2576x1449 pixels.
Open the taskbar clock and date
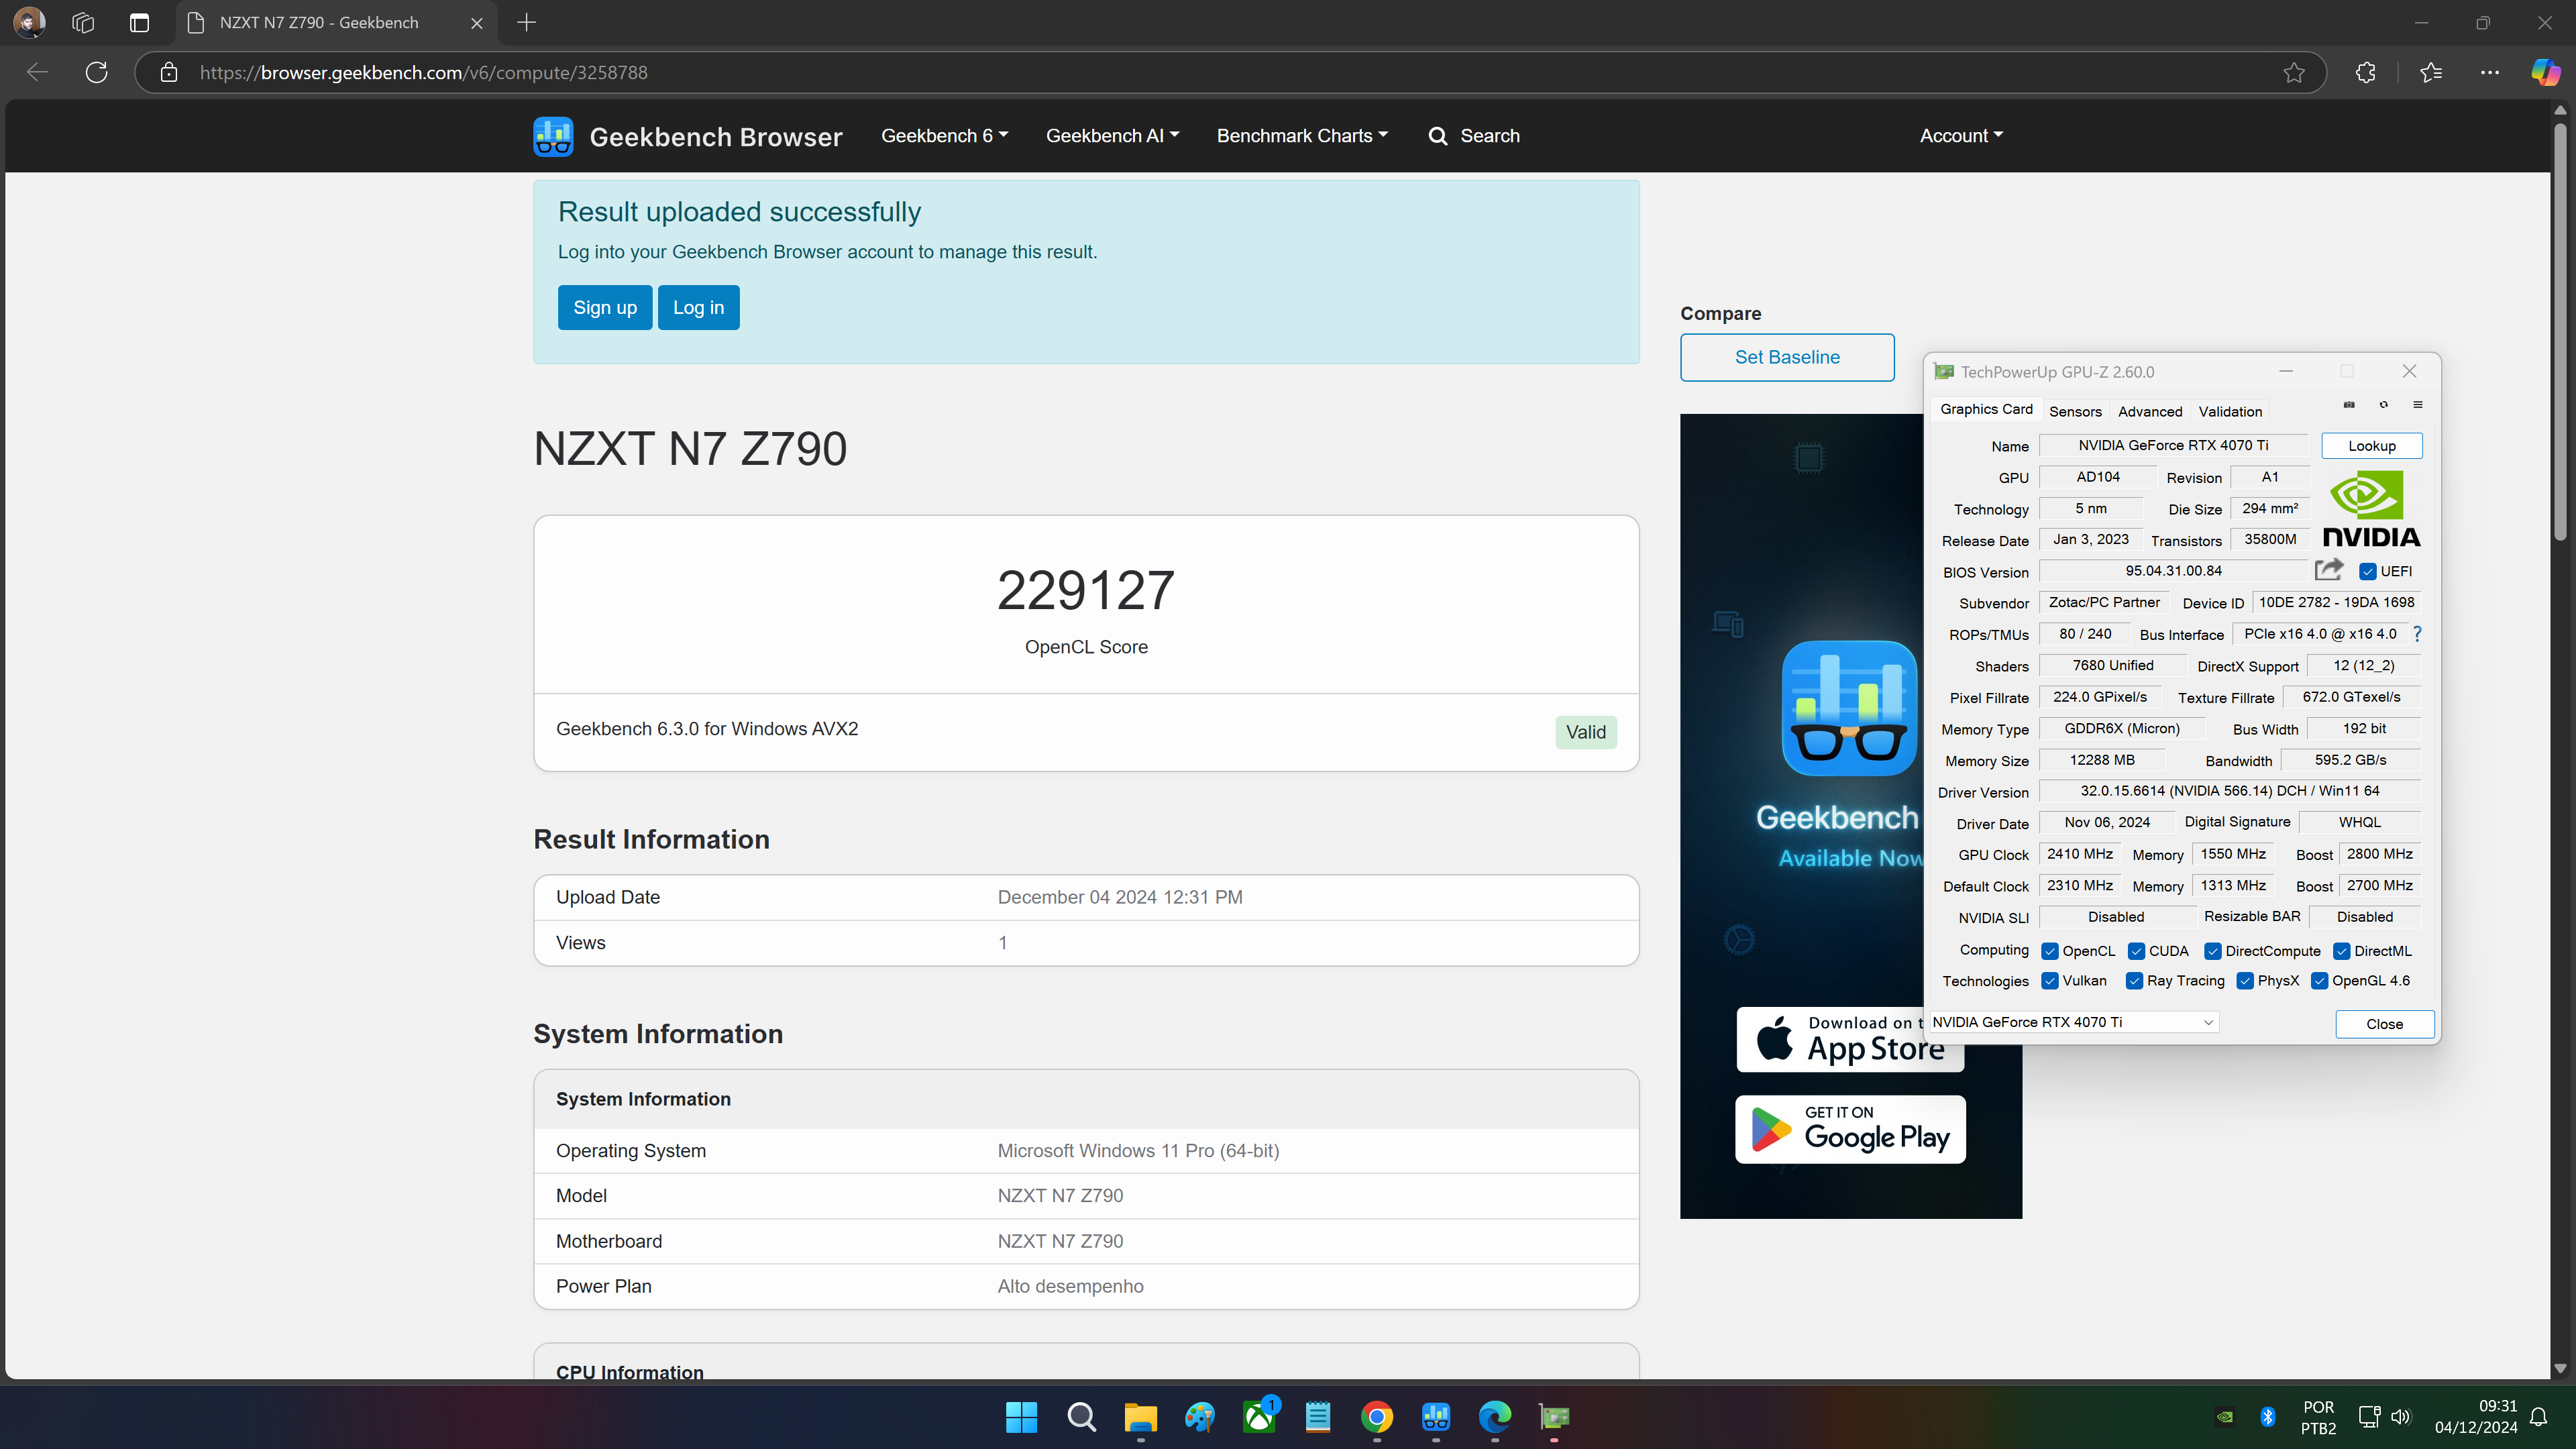(2476, 1417)
